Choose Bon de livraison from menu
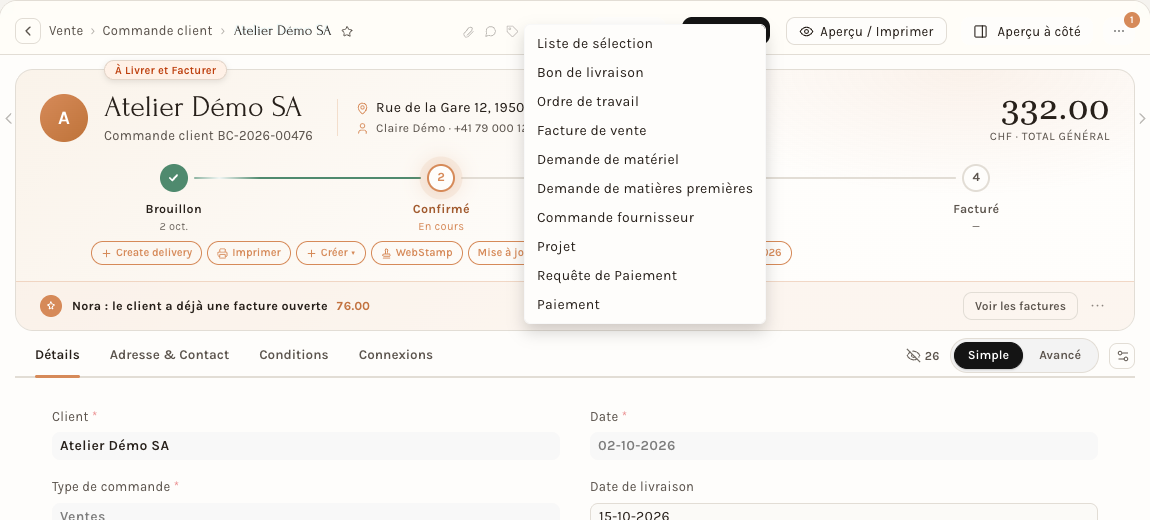 pyautogui.click(x=645, y=73)
